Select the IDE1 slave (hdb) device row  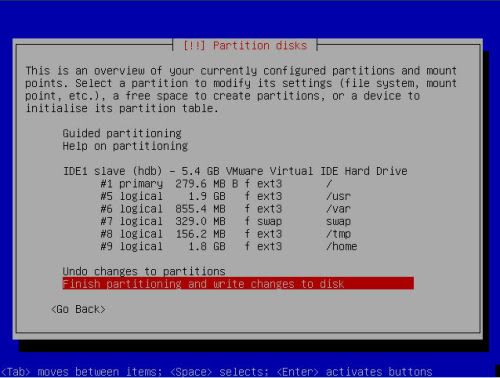point(235,171)
